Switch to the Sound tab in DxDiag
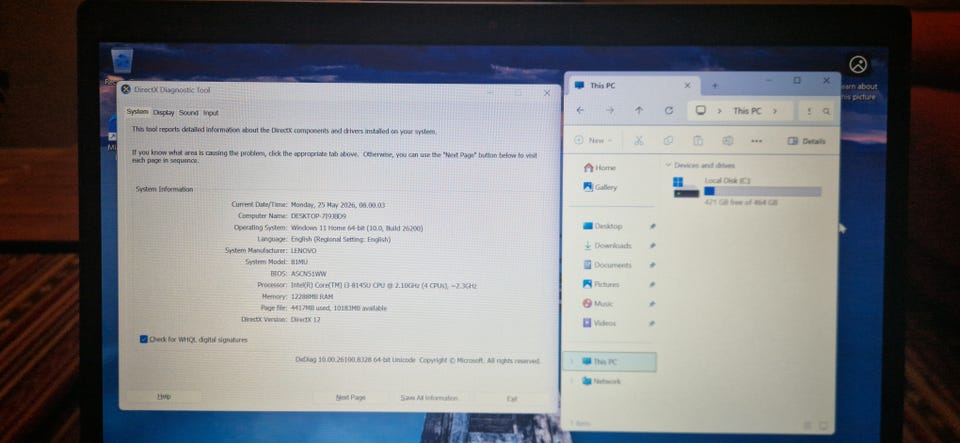This screenshot has width=960, height=443. click(189, 113)
